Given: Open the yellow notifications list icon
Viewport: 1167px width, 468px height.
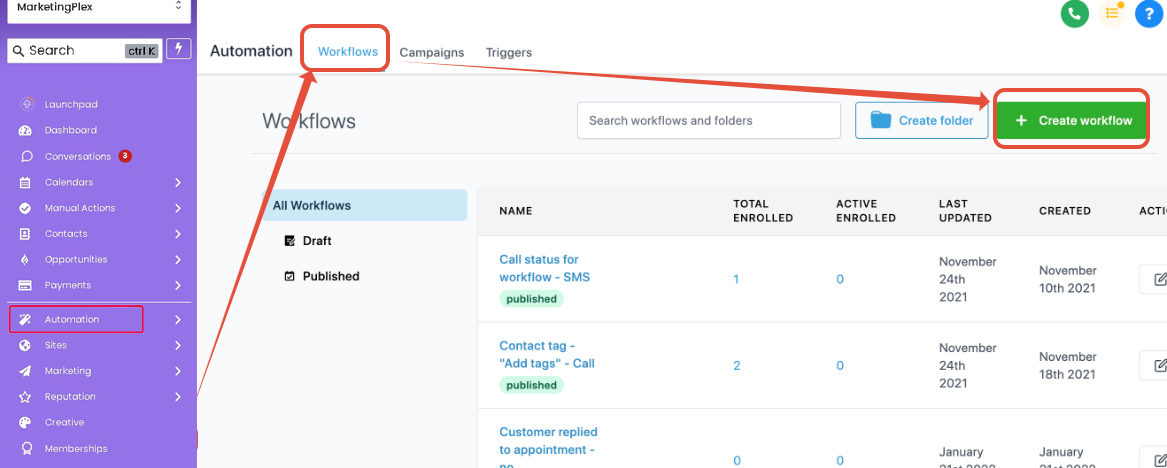Looking at the screenshot, I should (x=1112, y=14).
